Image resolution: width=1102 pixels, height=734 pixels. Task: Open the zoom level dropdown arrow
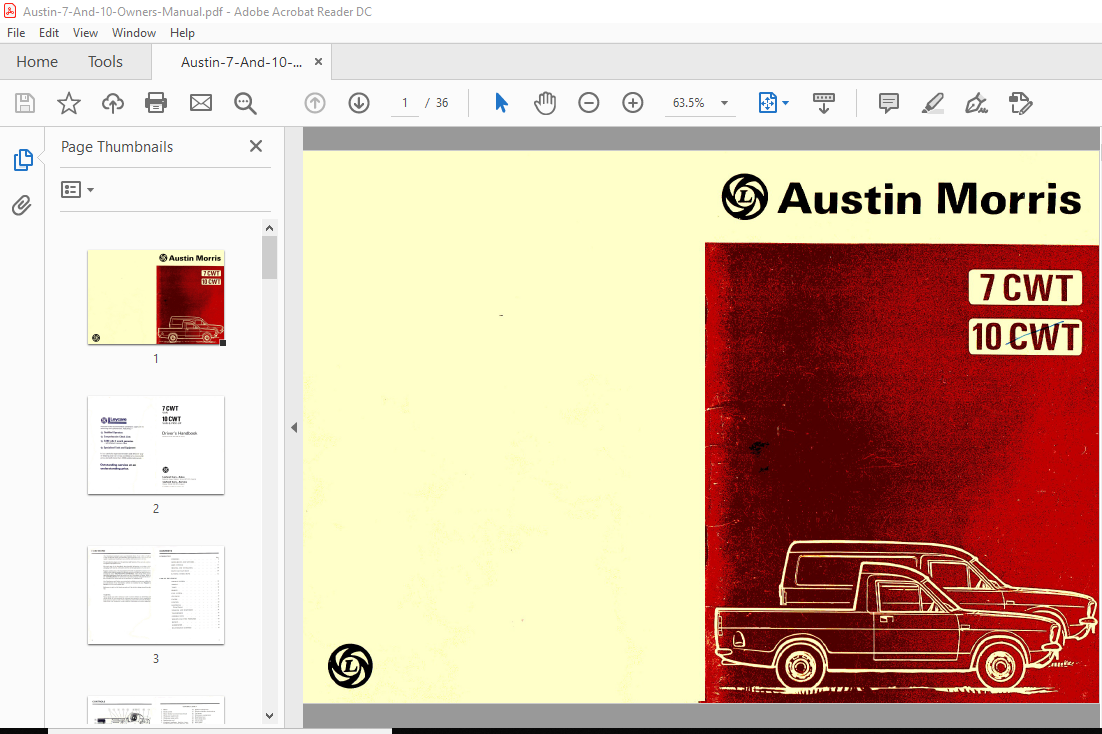724,103
